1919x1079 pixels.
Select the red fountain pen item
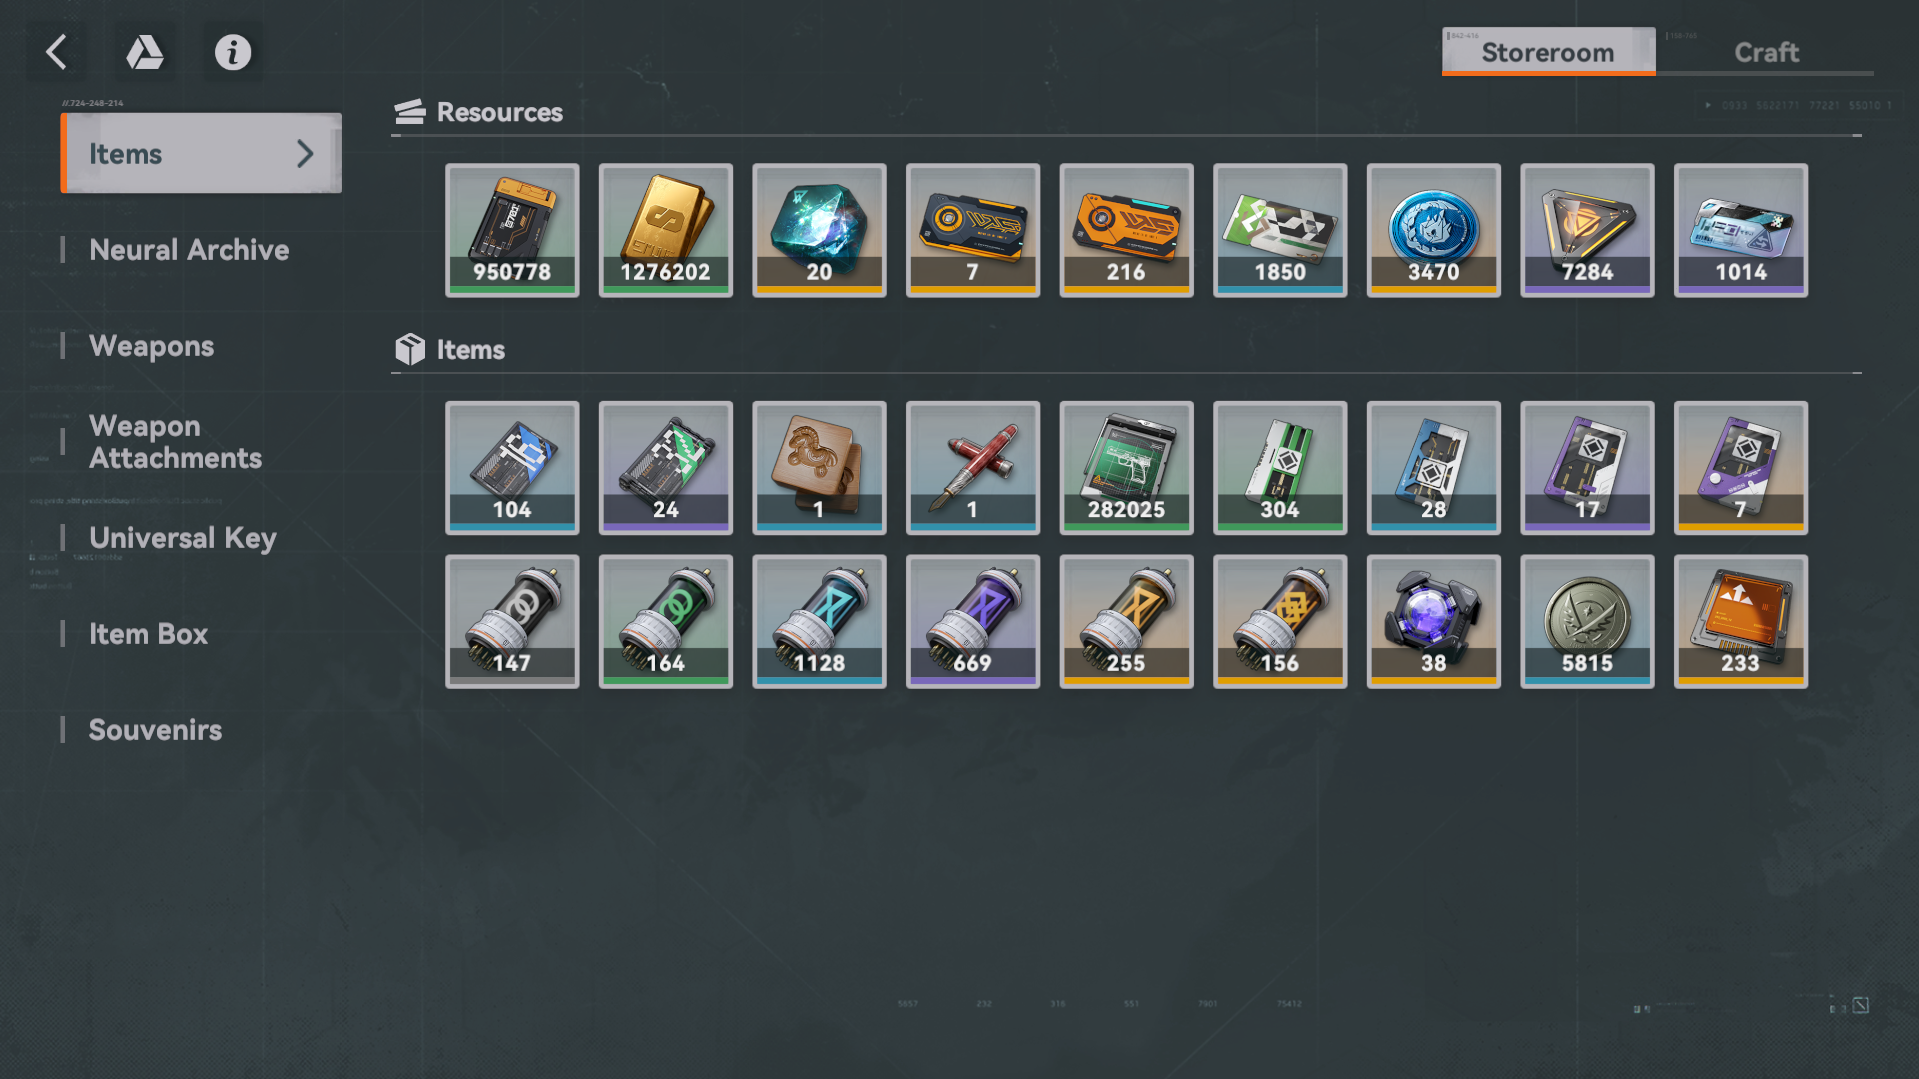972,468
